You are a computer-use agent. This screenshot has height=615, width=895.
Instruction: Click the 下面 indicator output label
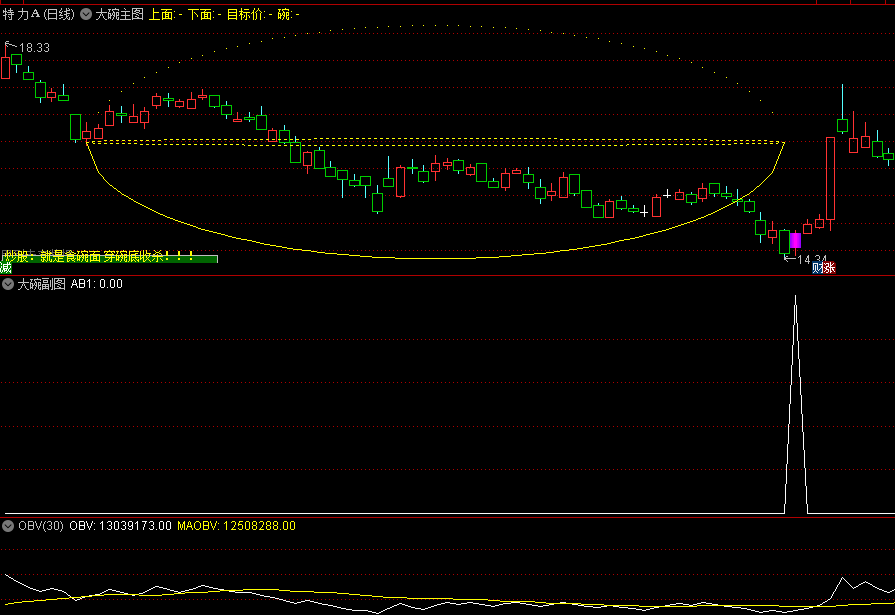(x=204, y=14)
